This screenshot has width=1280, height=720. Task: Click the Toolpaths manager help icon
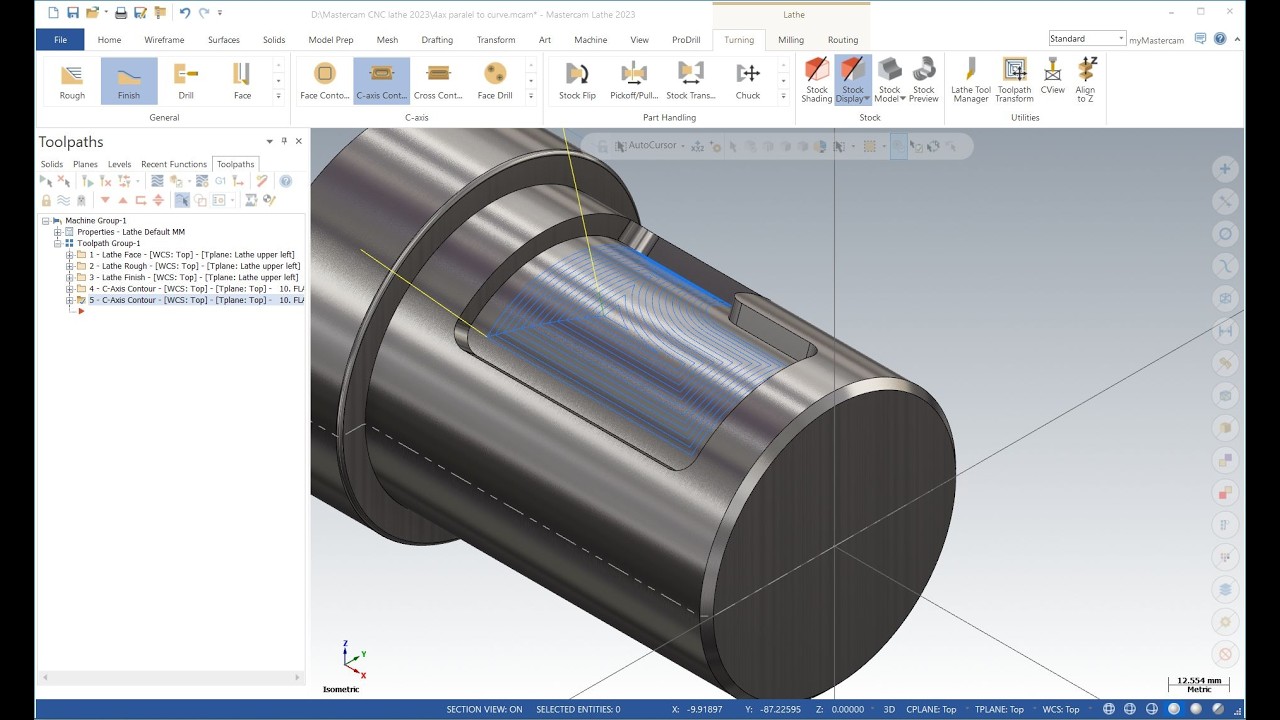[286, 181]
